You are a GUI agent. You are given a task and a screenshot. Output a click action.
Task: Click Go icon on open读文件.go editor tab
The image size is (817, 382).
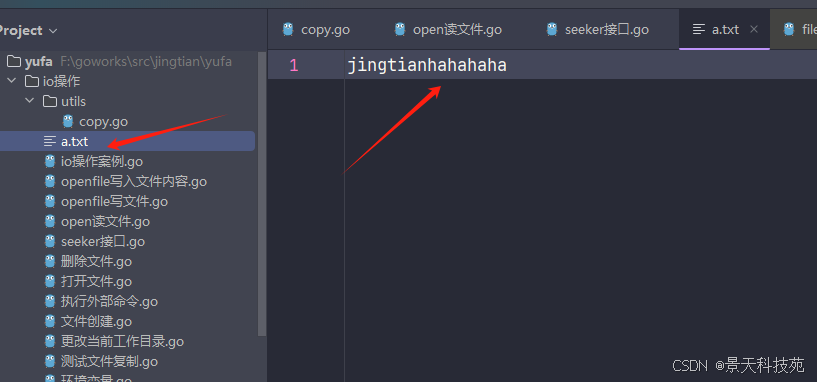[400, 29]
